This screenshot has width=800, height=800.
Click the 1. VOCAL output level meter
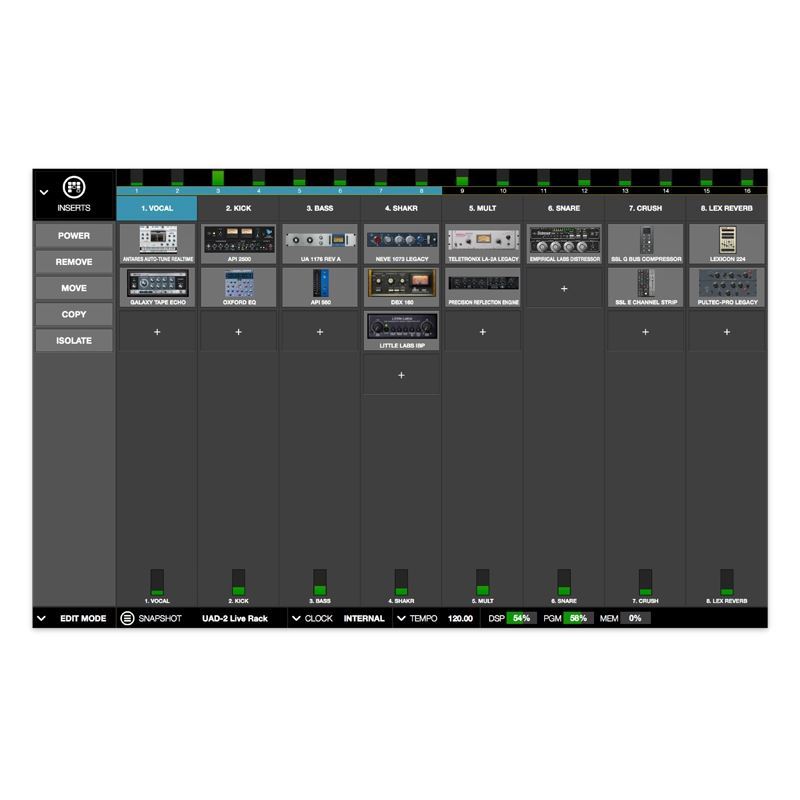(x=157, y=582)
